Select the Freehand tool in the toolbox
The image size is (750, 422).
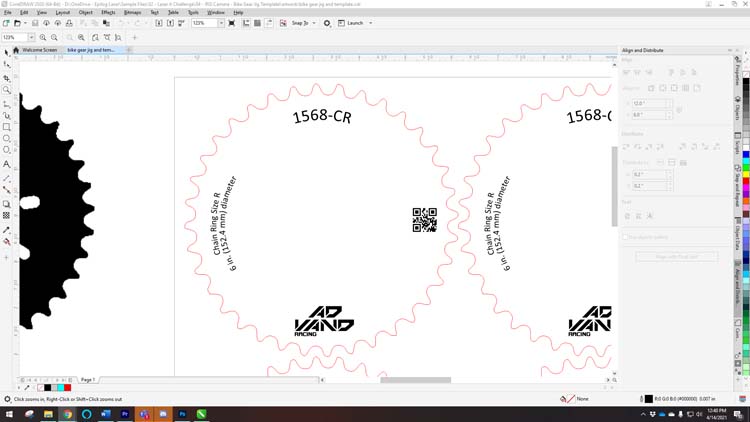coord(6,103)
